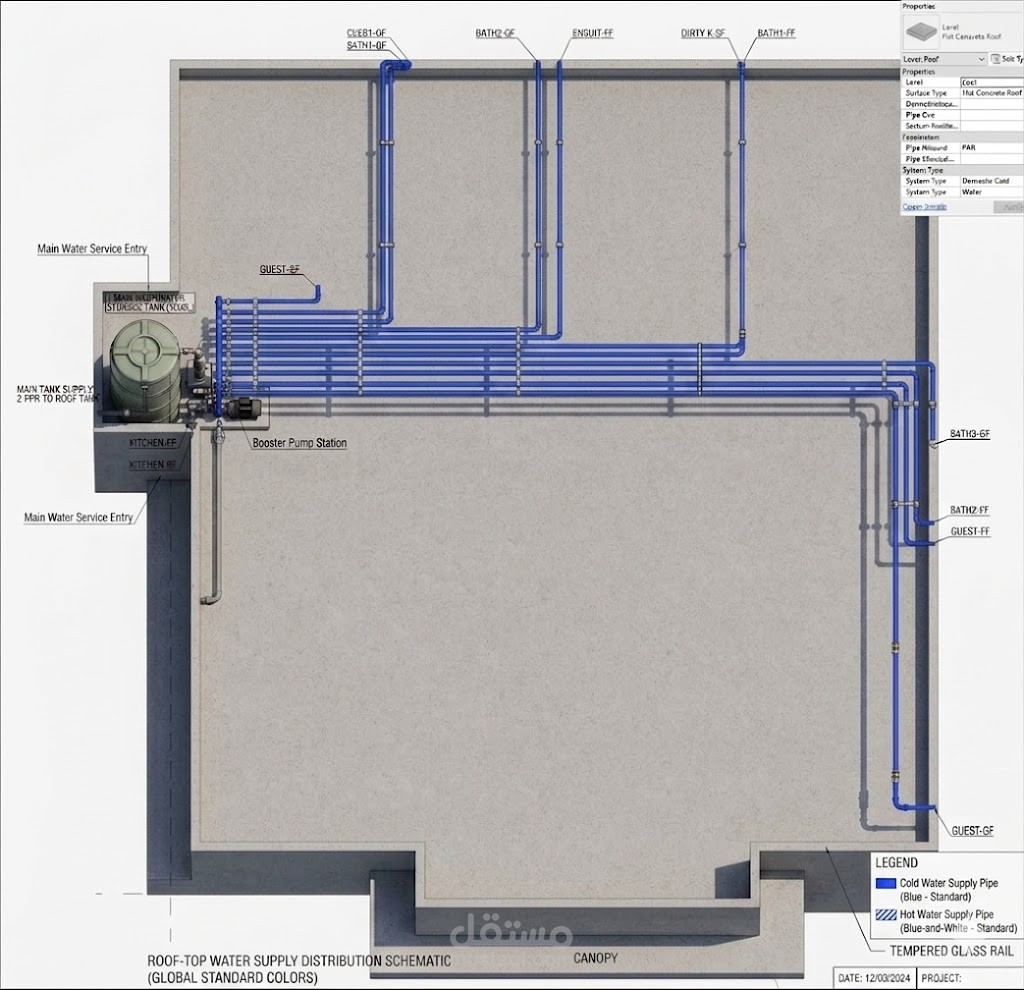Select the 'BATH2-GF' label at top
The width and height of the screenshot is (1024, 990).
(496, 33)
